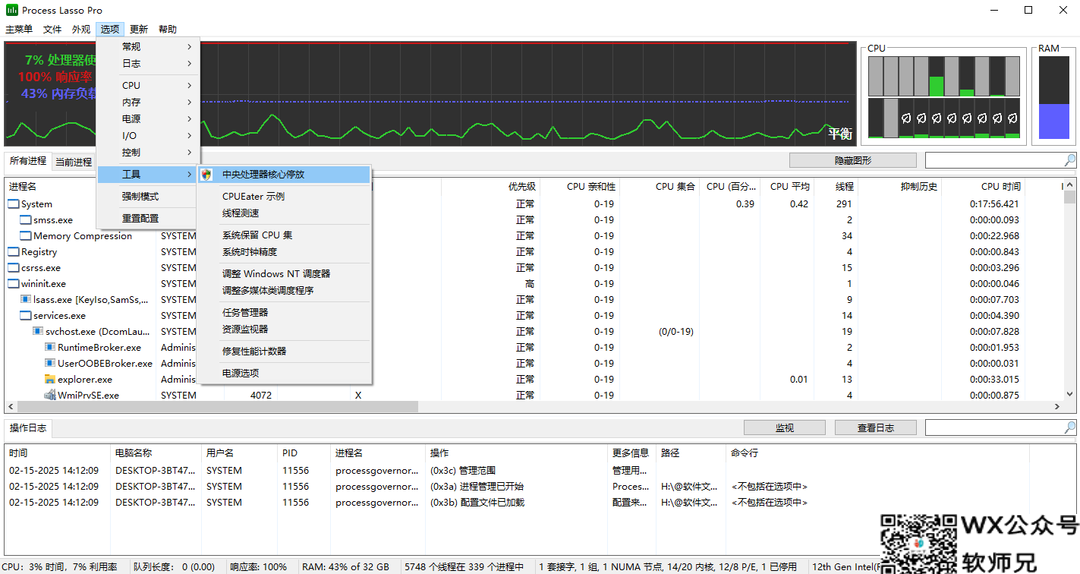This screenshot has height=574, width=1080.
Task: Select 线程测速 menu item
Action: click(284, 213)
